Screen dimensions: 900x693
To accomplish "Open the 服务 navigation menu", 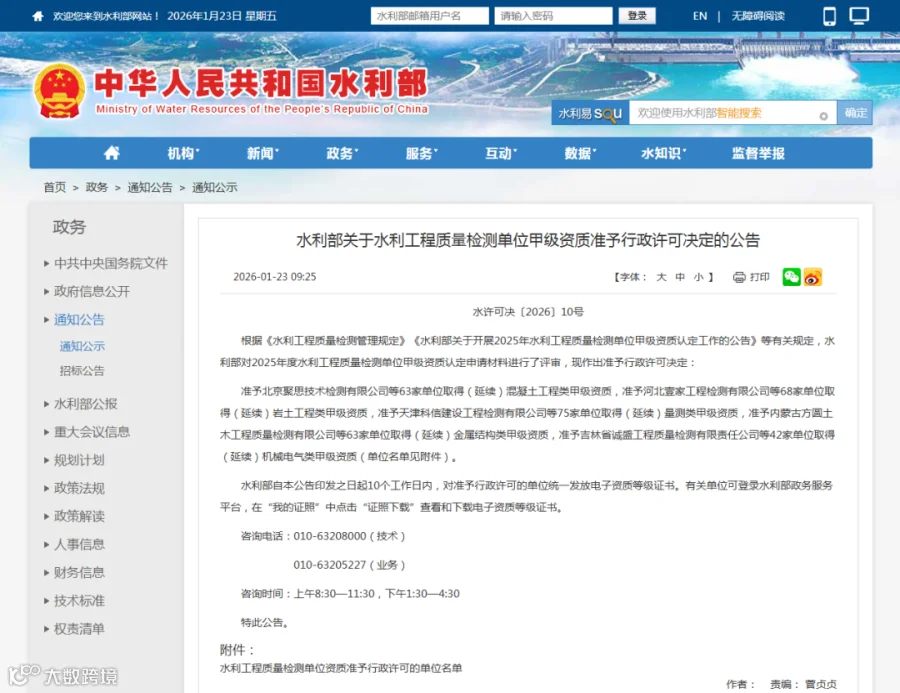I will pos(421,153).
